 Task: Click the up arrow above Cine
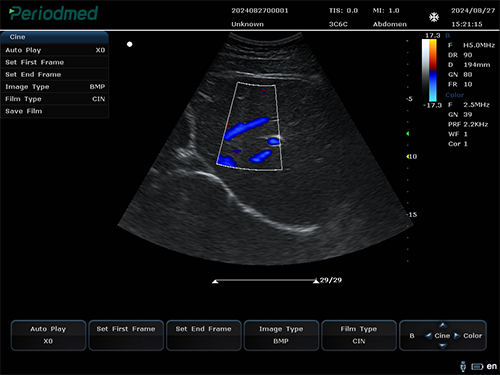(442, 325)
